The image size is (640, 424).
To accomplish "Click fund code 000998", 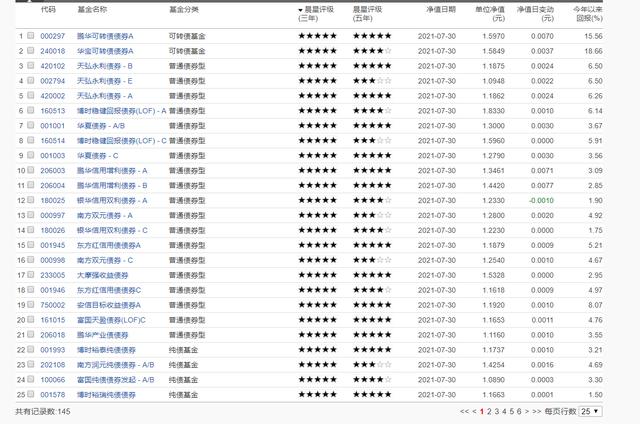I will [53, 260].
